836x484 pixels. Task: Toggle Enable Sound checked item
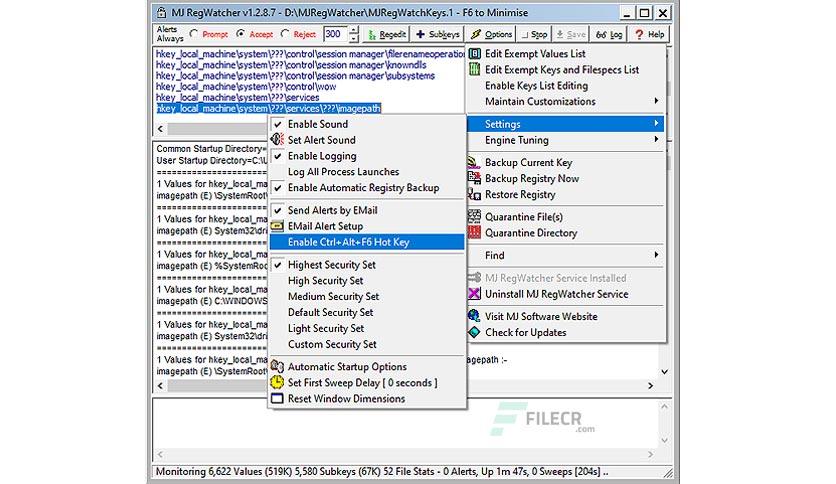(x=367, y=124)
